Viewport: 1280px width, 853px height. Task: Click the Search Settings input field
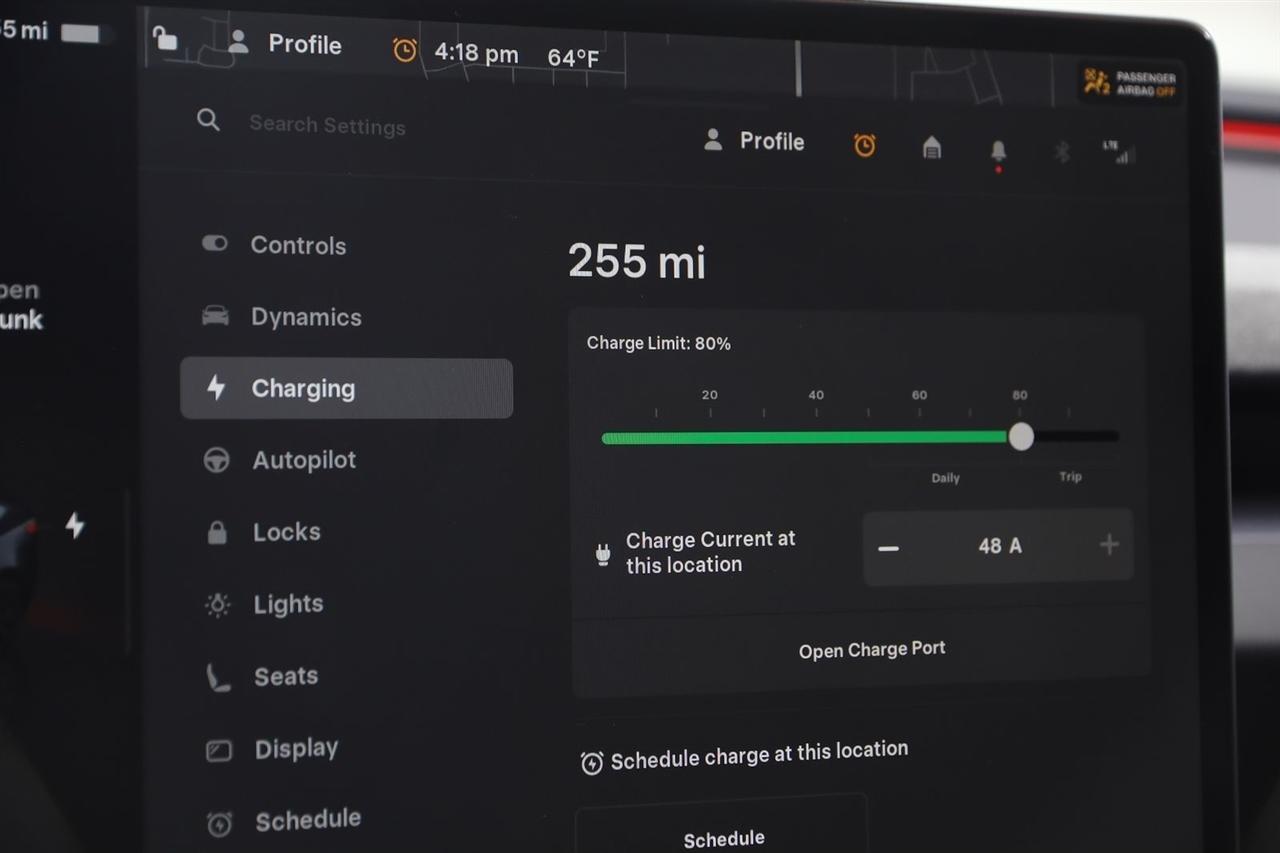click(327, 125)
